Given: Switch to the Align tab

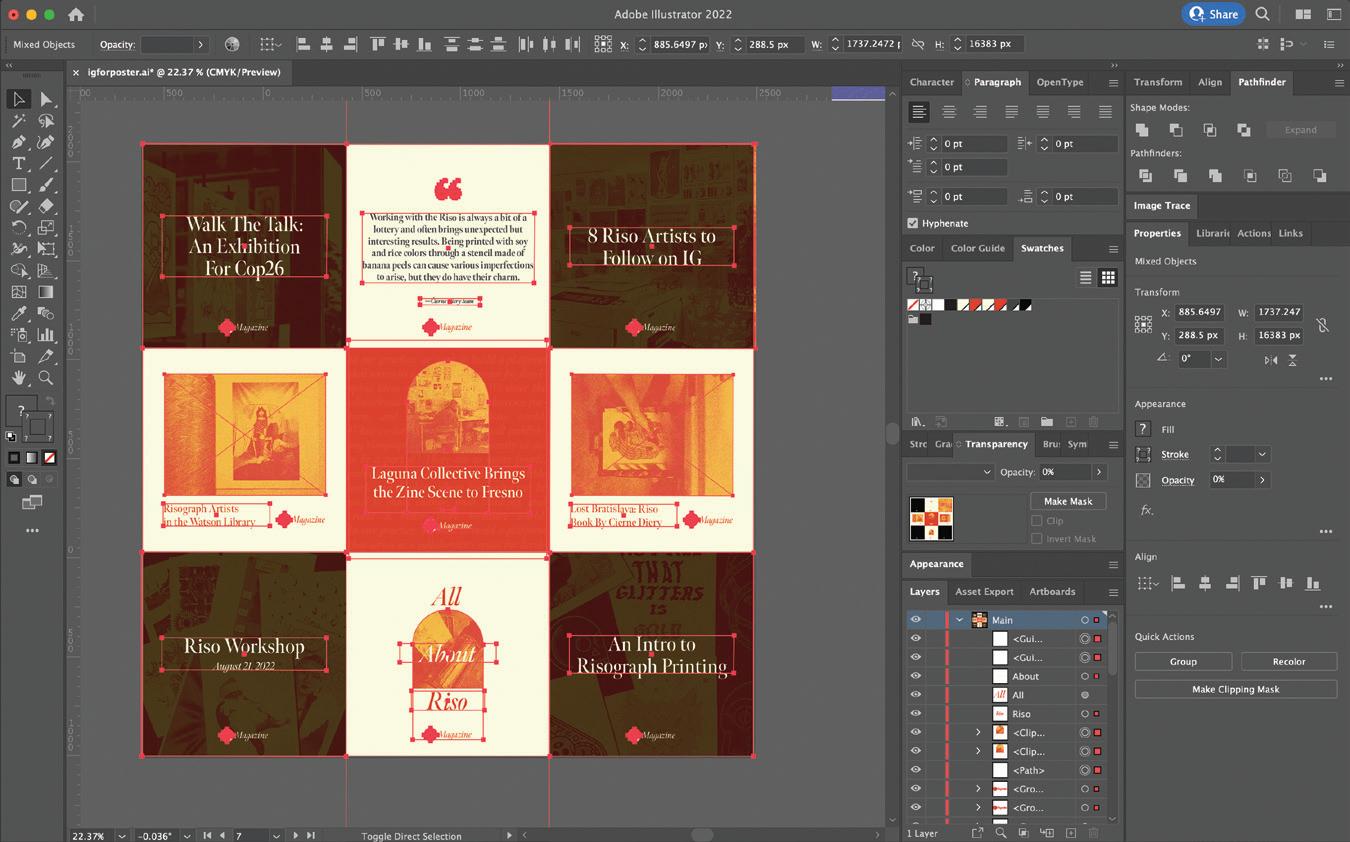Looking at the screenshot, I should 1210,82.
